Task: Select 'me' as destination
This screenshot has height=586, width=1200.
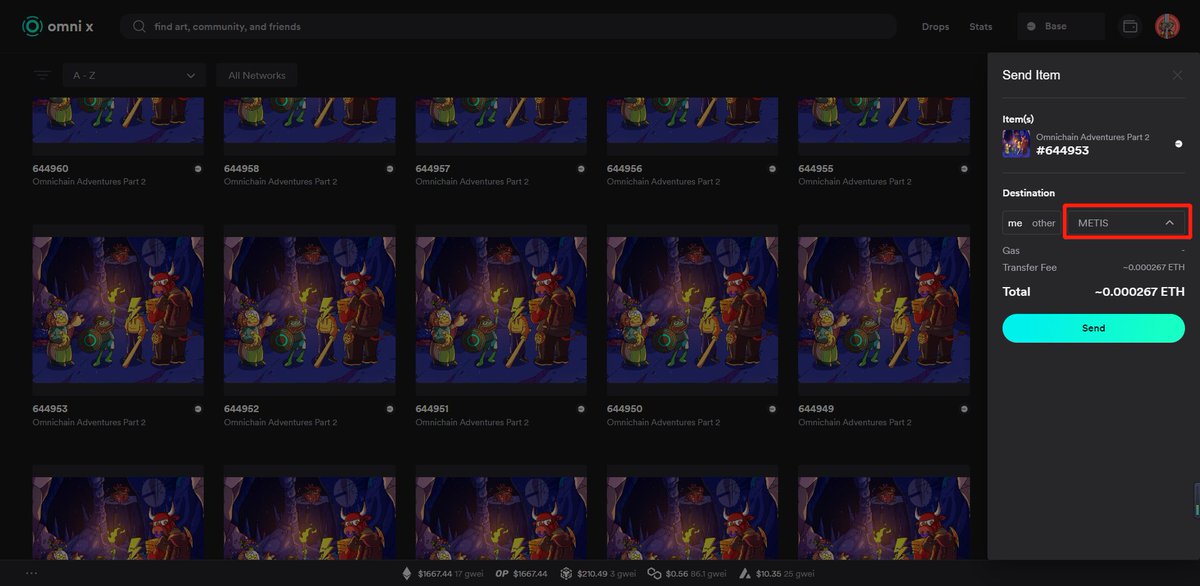Action: click(x=1015, y=223)
